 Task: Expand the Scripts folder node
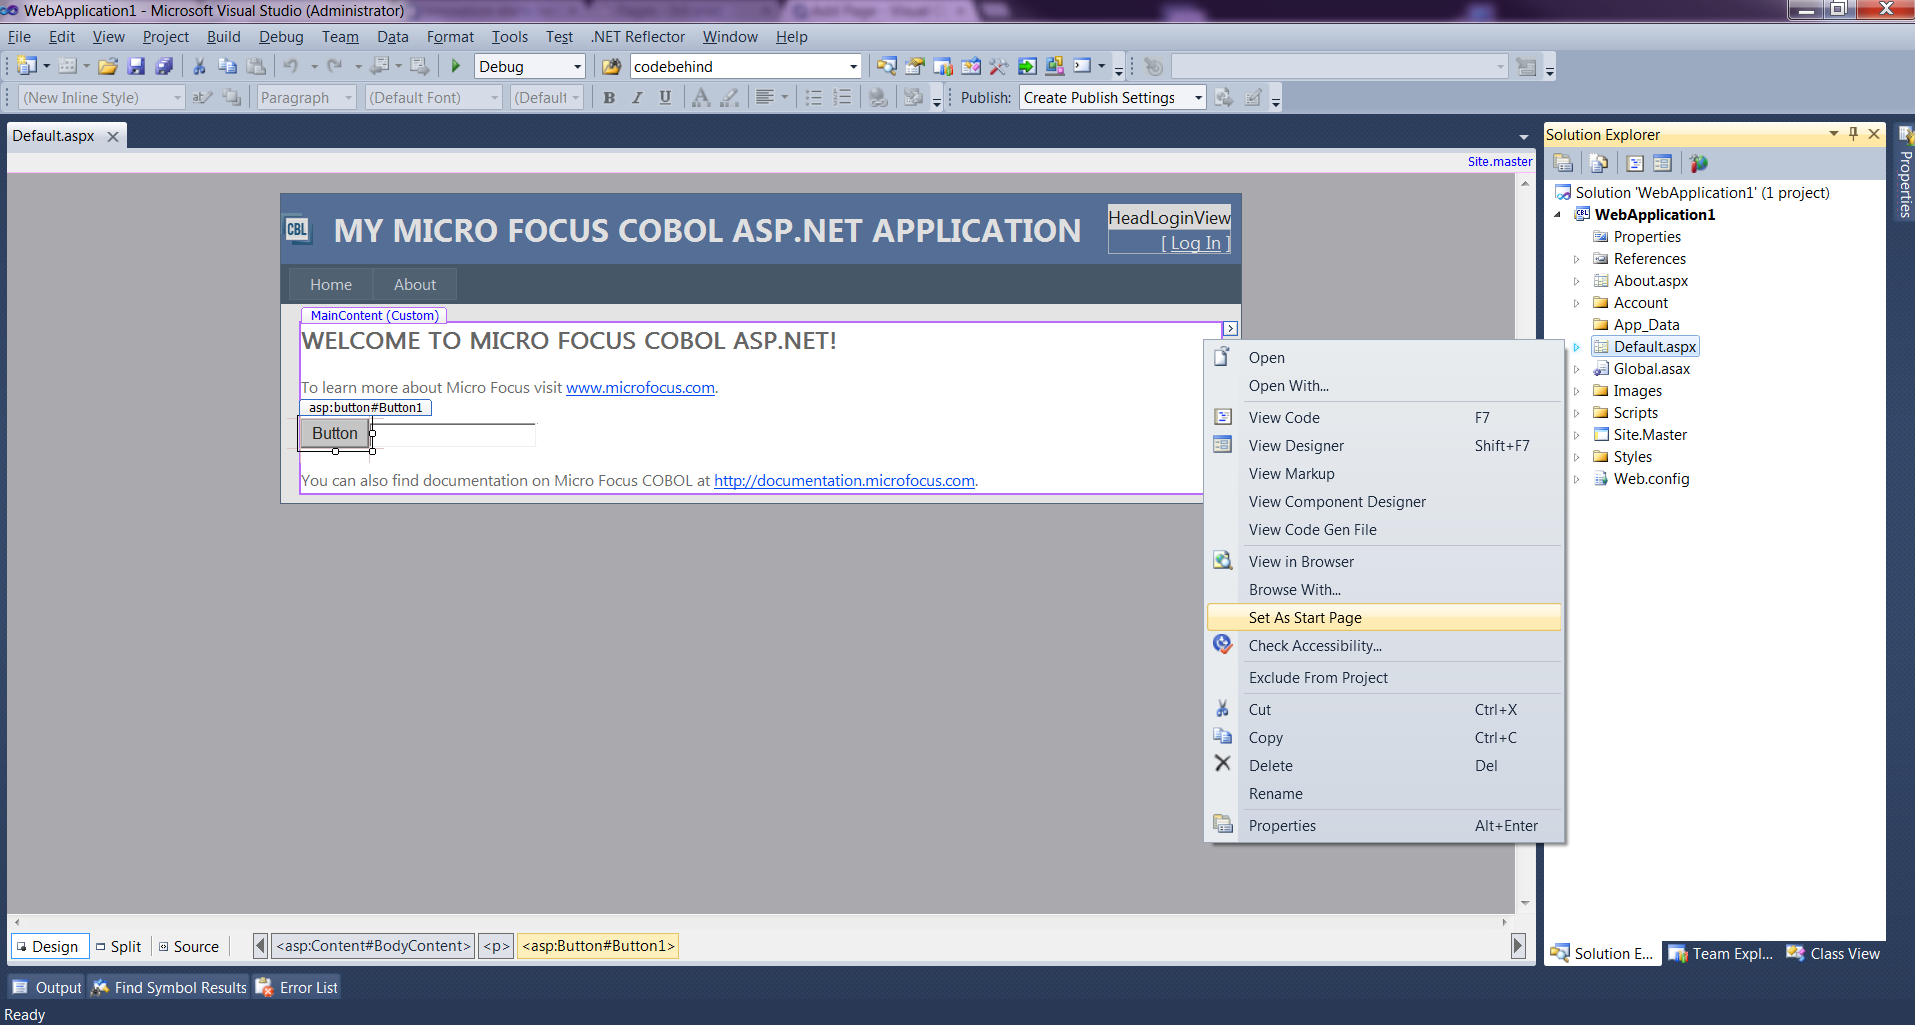pyautogui.click(x=1577, y=413)
